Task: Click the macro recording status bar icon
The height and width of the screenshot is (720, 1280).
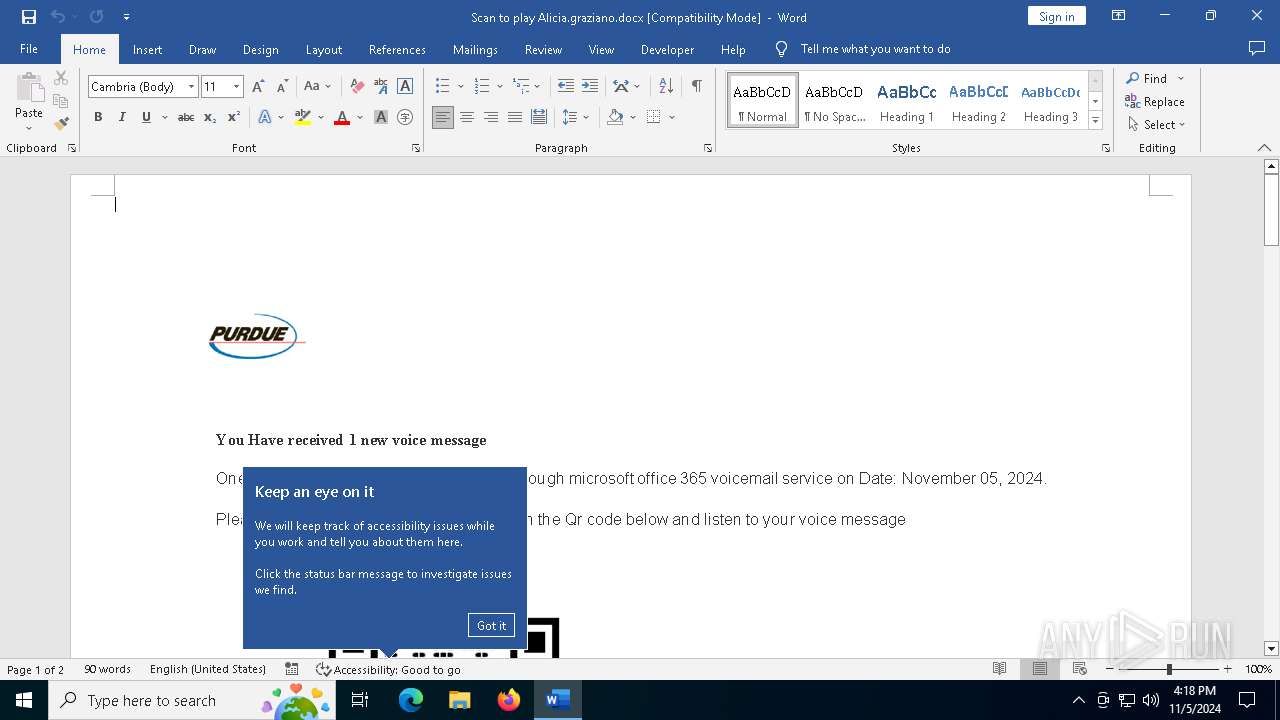Action: pyautogui.click(x=292, y=669)
